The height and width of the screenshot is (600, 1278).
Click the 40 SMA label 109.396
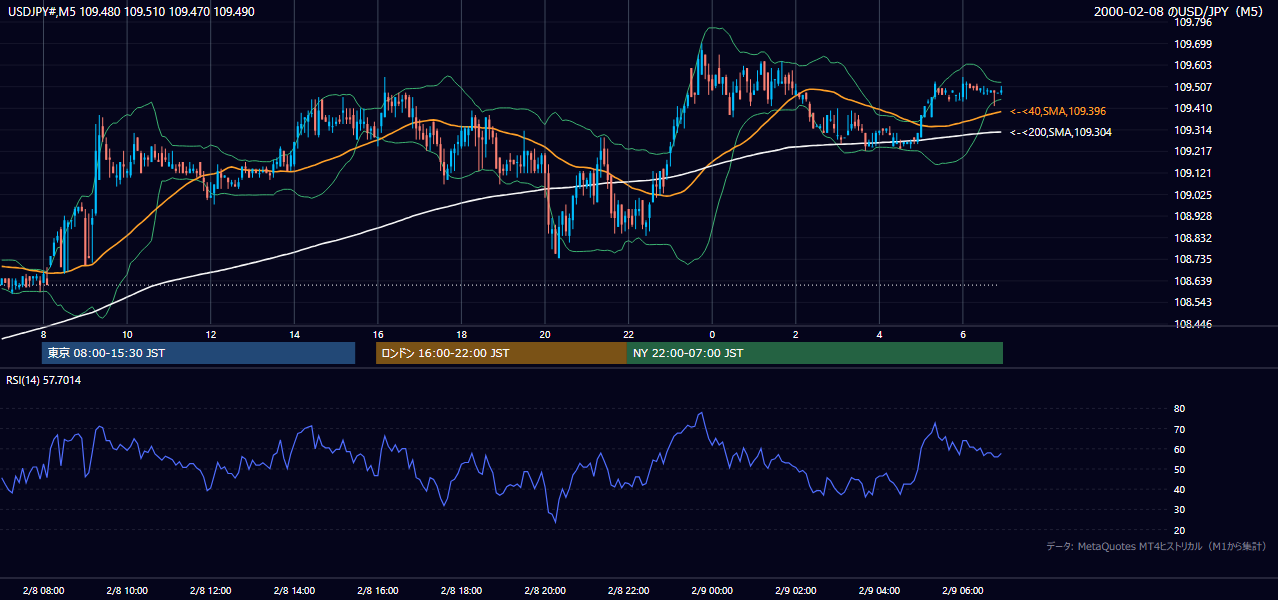click(x=1058, y=111)
